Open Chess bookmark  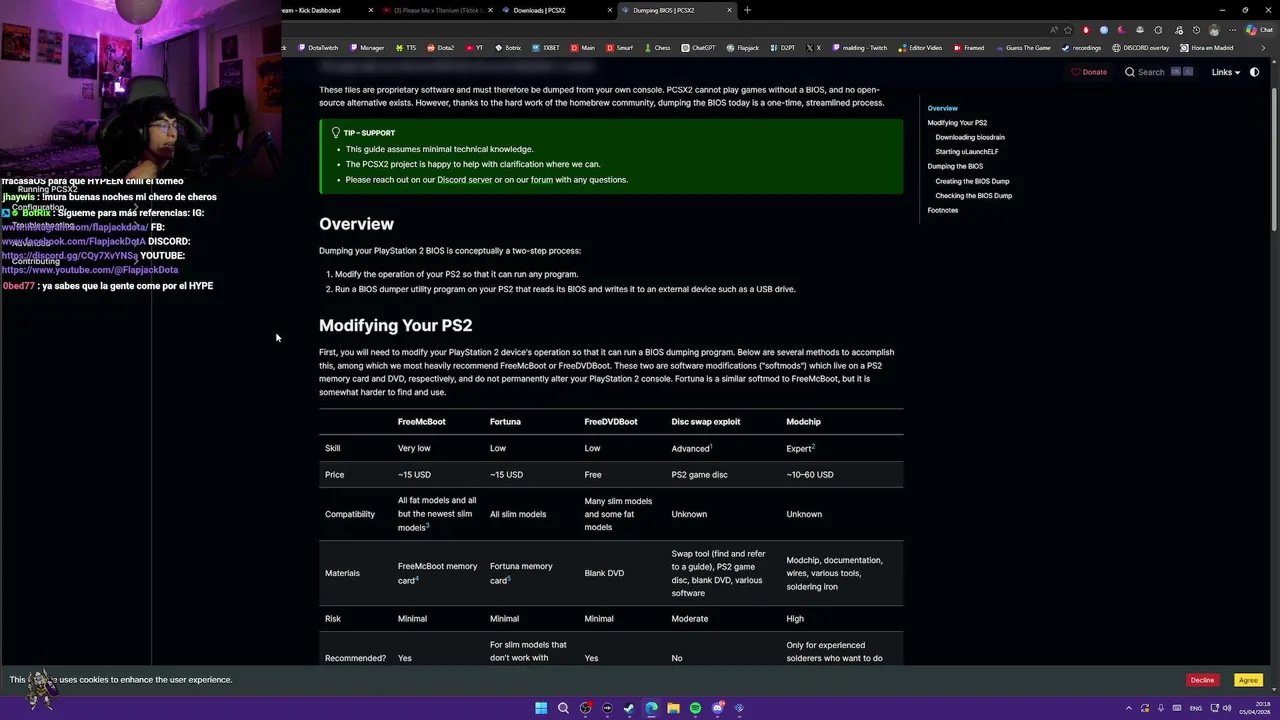[657, 48]
